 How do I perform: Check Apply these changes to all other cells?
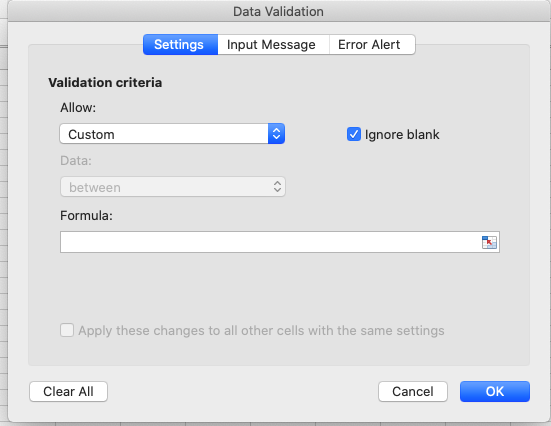pyautogui.click(x=67, y=330)
